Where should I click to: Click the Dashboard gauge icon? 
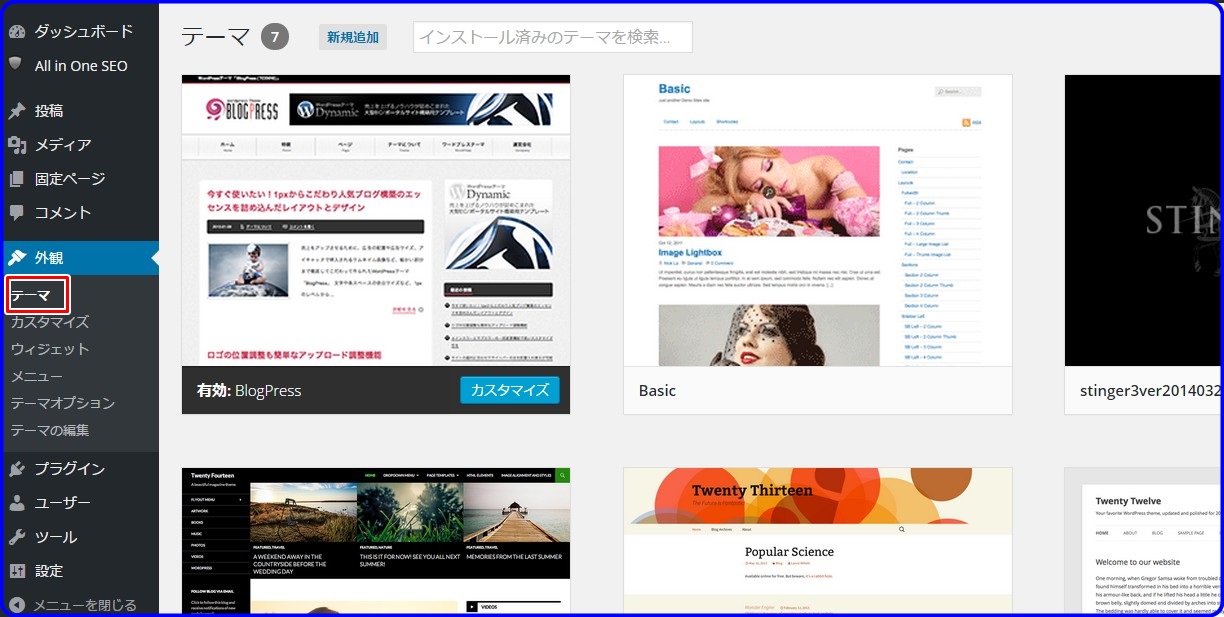16,31
